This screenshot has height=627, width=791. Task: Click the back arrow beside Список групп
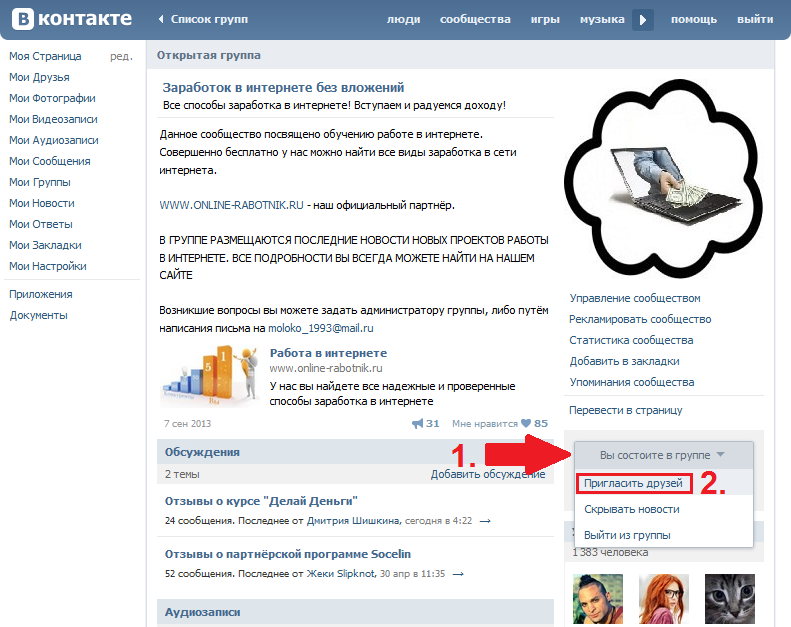point(161,19)
